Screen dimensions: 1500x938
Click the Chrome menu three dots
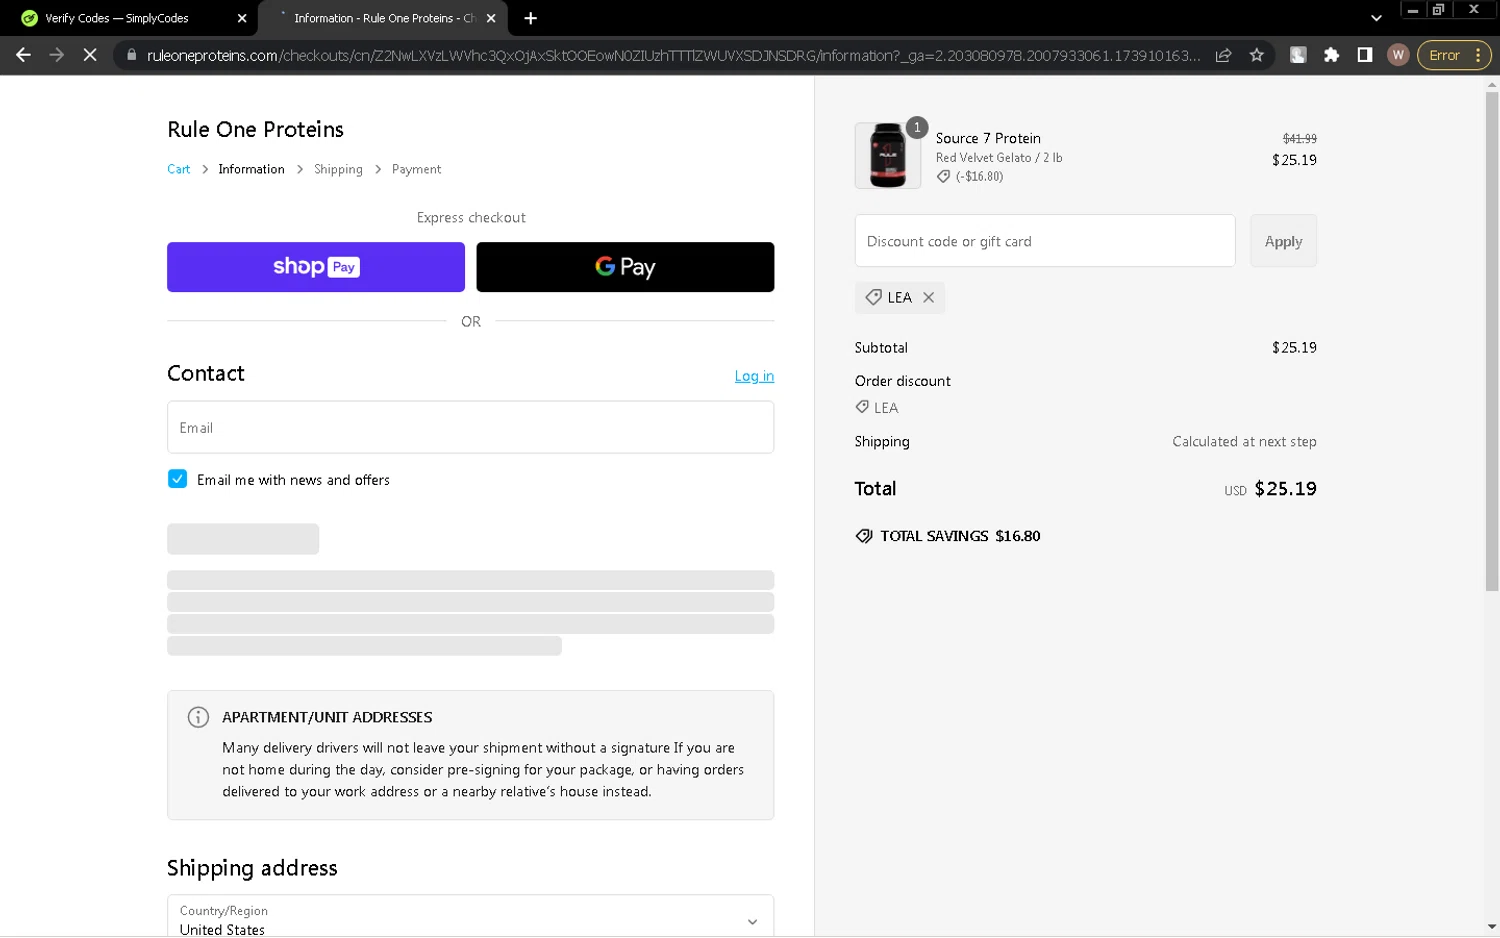click(1478, 55)
